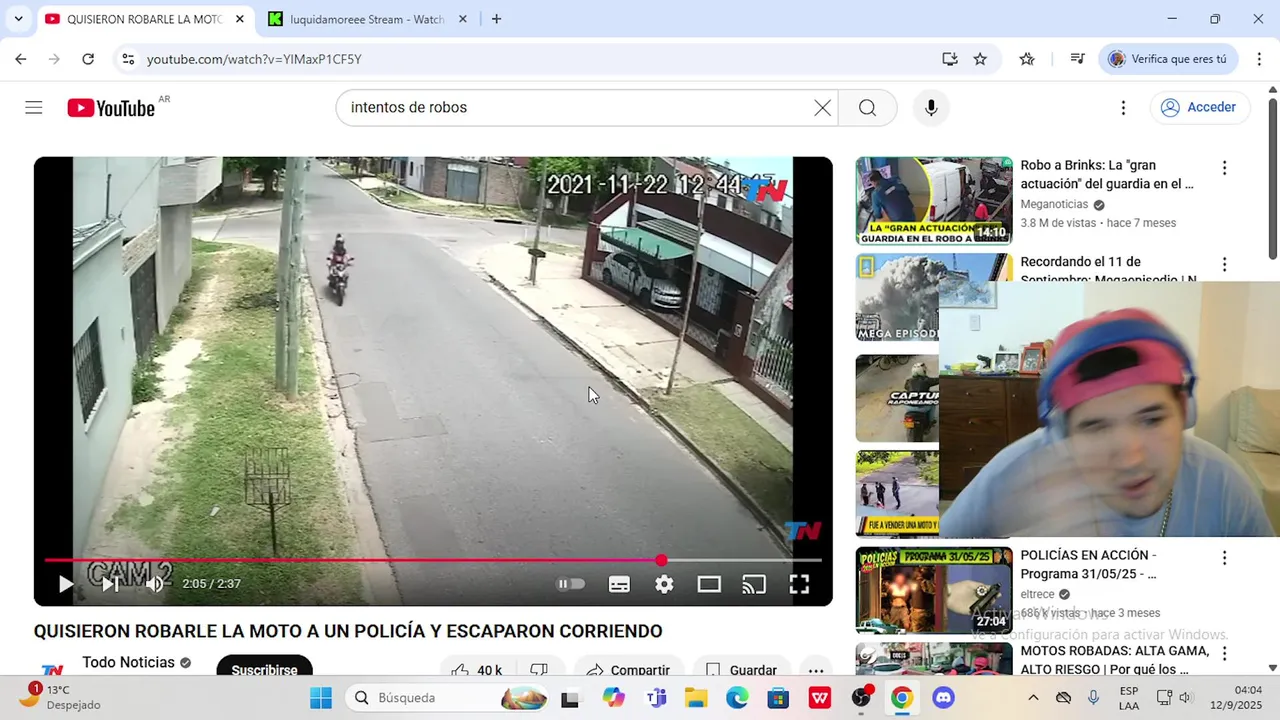Subscribe to Todo Noticias channel

[x=264, y=669]
